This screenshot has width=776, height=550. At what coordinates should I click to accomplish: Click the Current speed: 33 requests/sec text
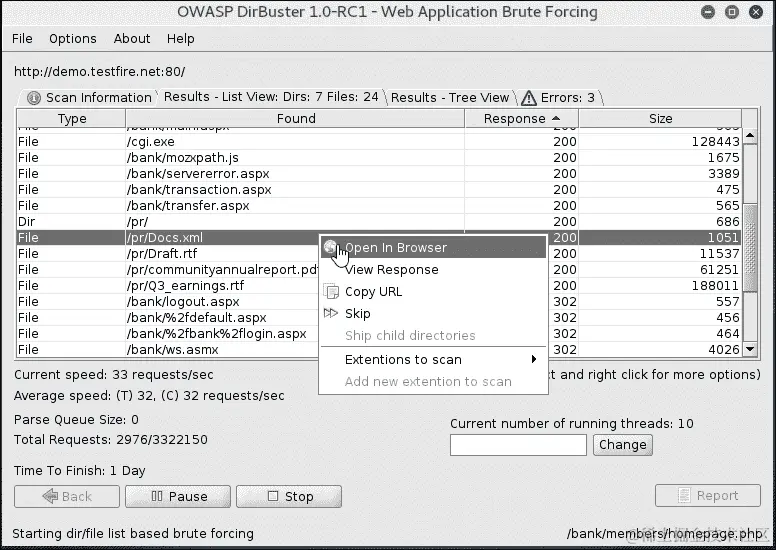(114, 375)
